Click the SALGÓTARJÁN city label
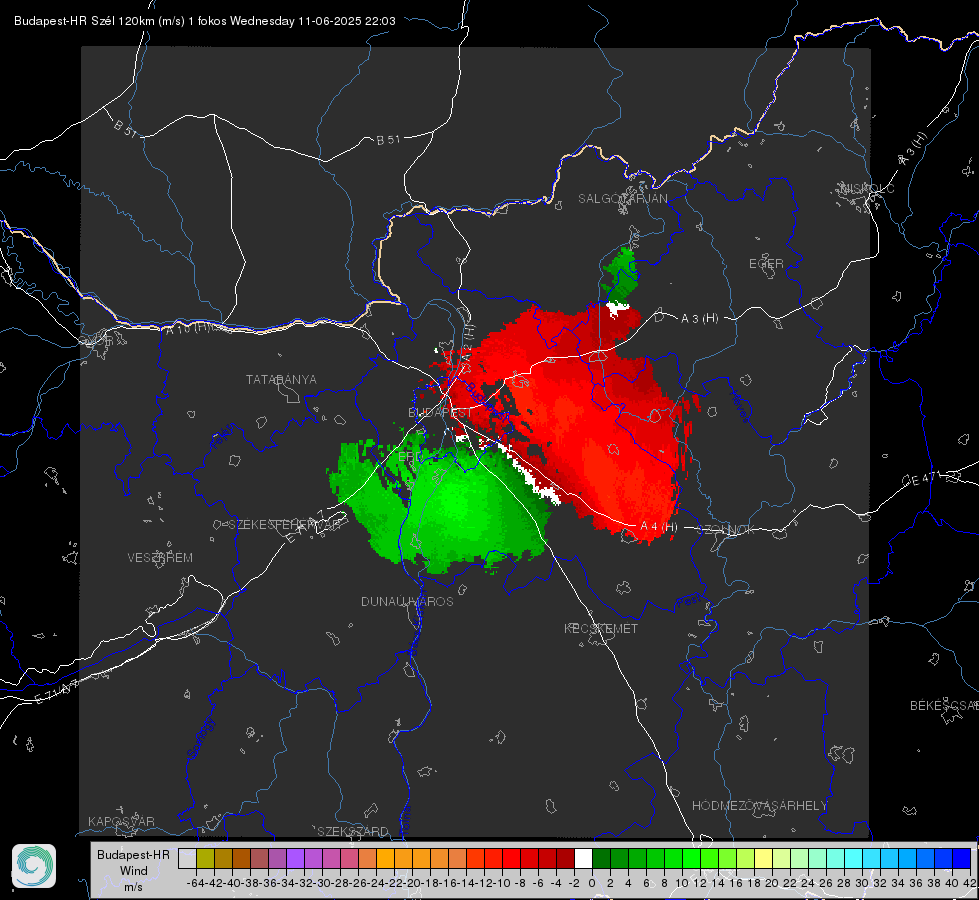Image resolution: width=979 pixels, height=900 pixels. pyautogui.click(x=622, y=199)
